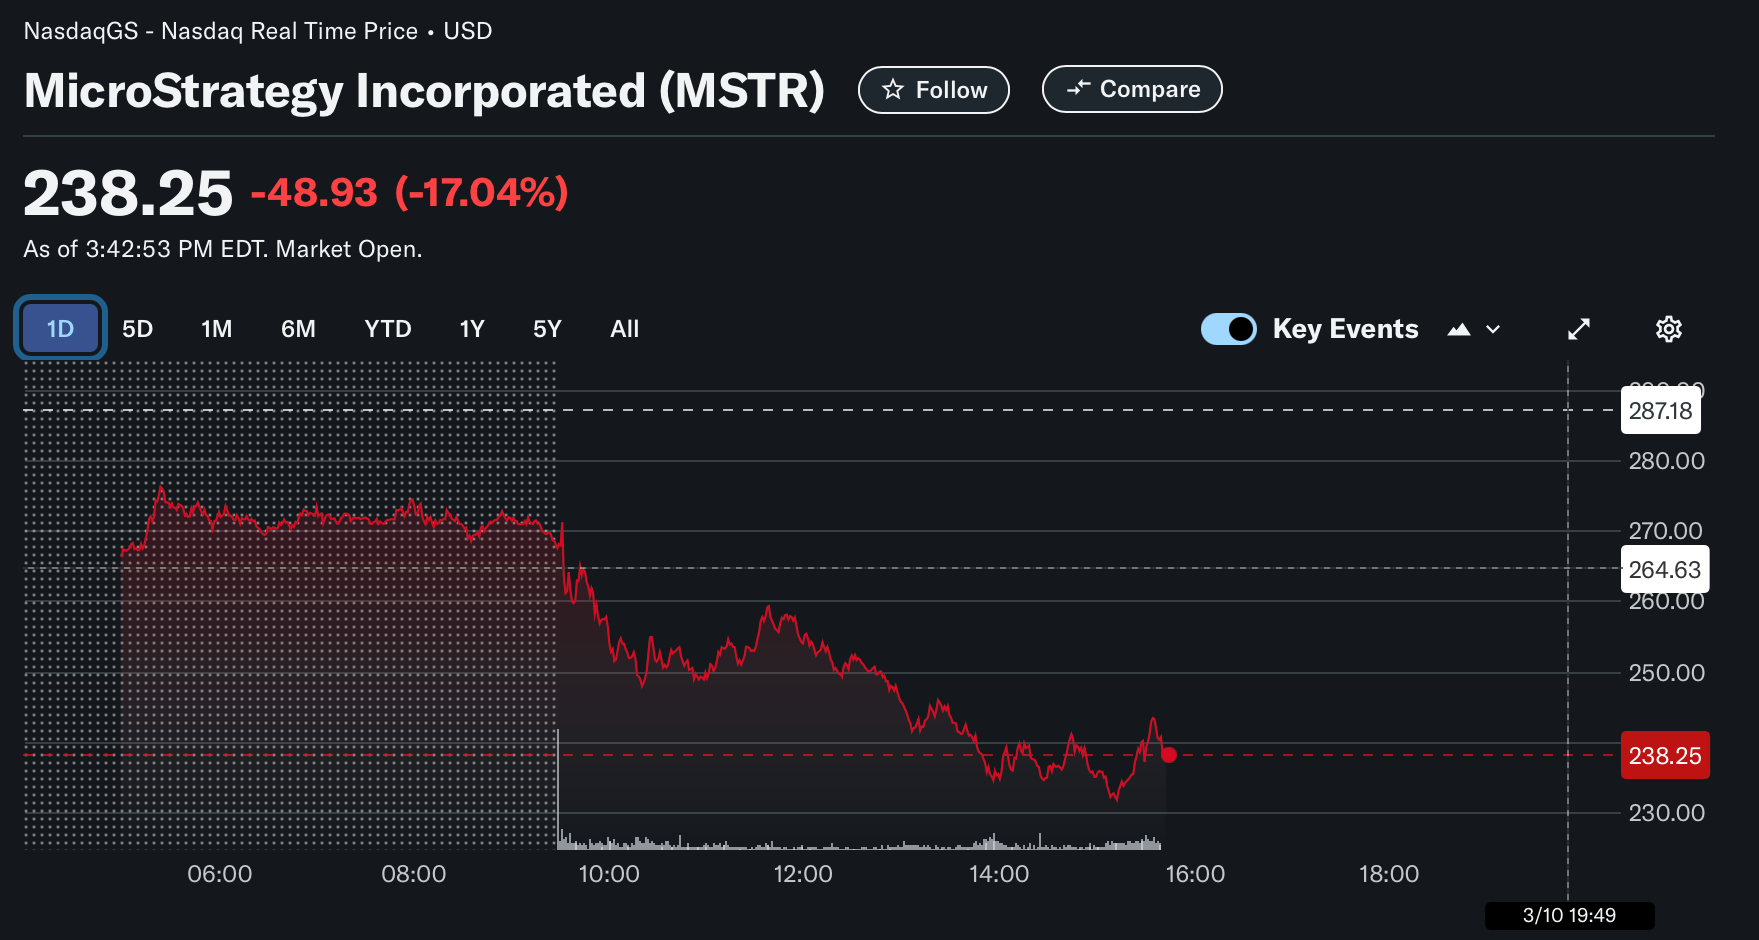Click the mountain chart type icon
The image size is (1759, 940).
click(x=1459, y=329)
